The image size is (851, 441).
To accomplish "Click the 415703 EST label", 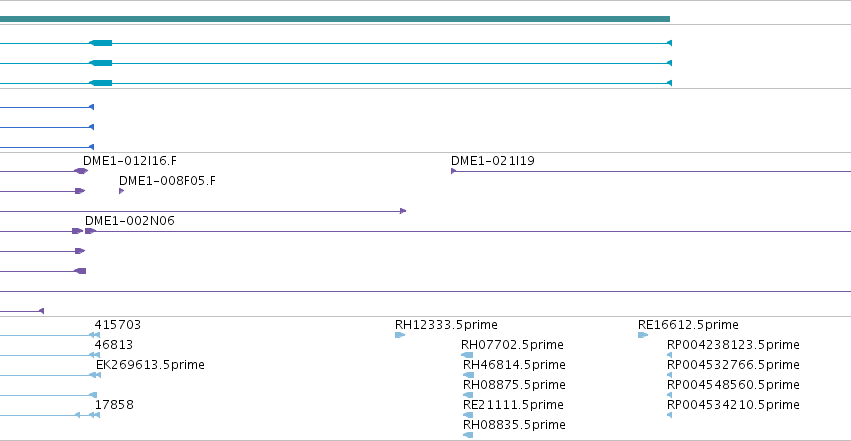I will 118,325.
